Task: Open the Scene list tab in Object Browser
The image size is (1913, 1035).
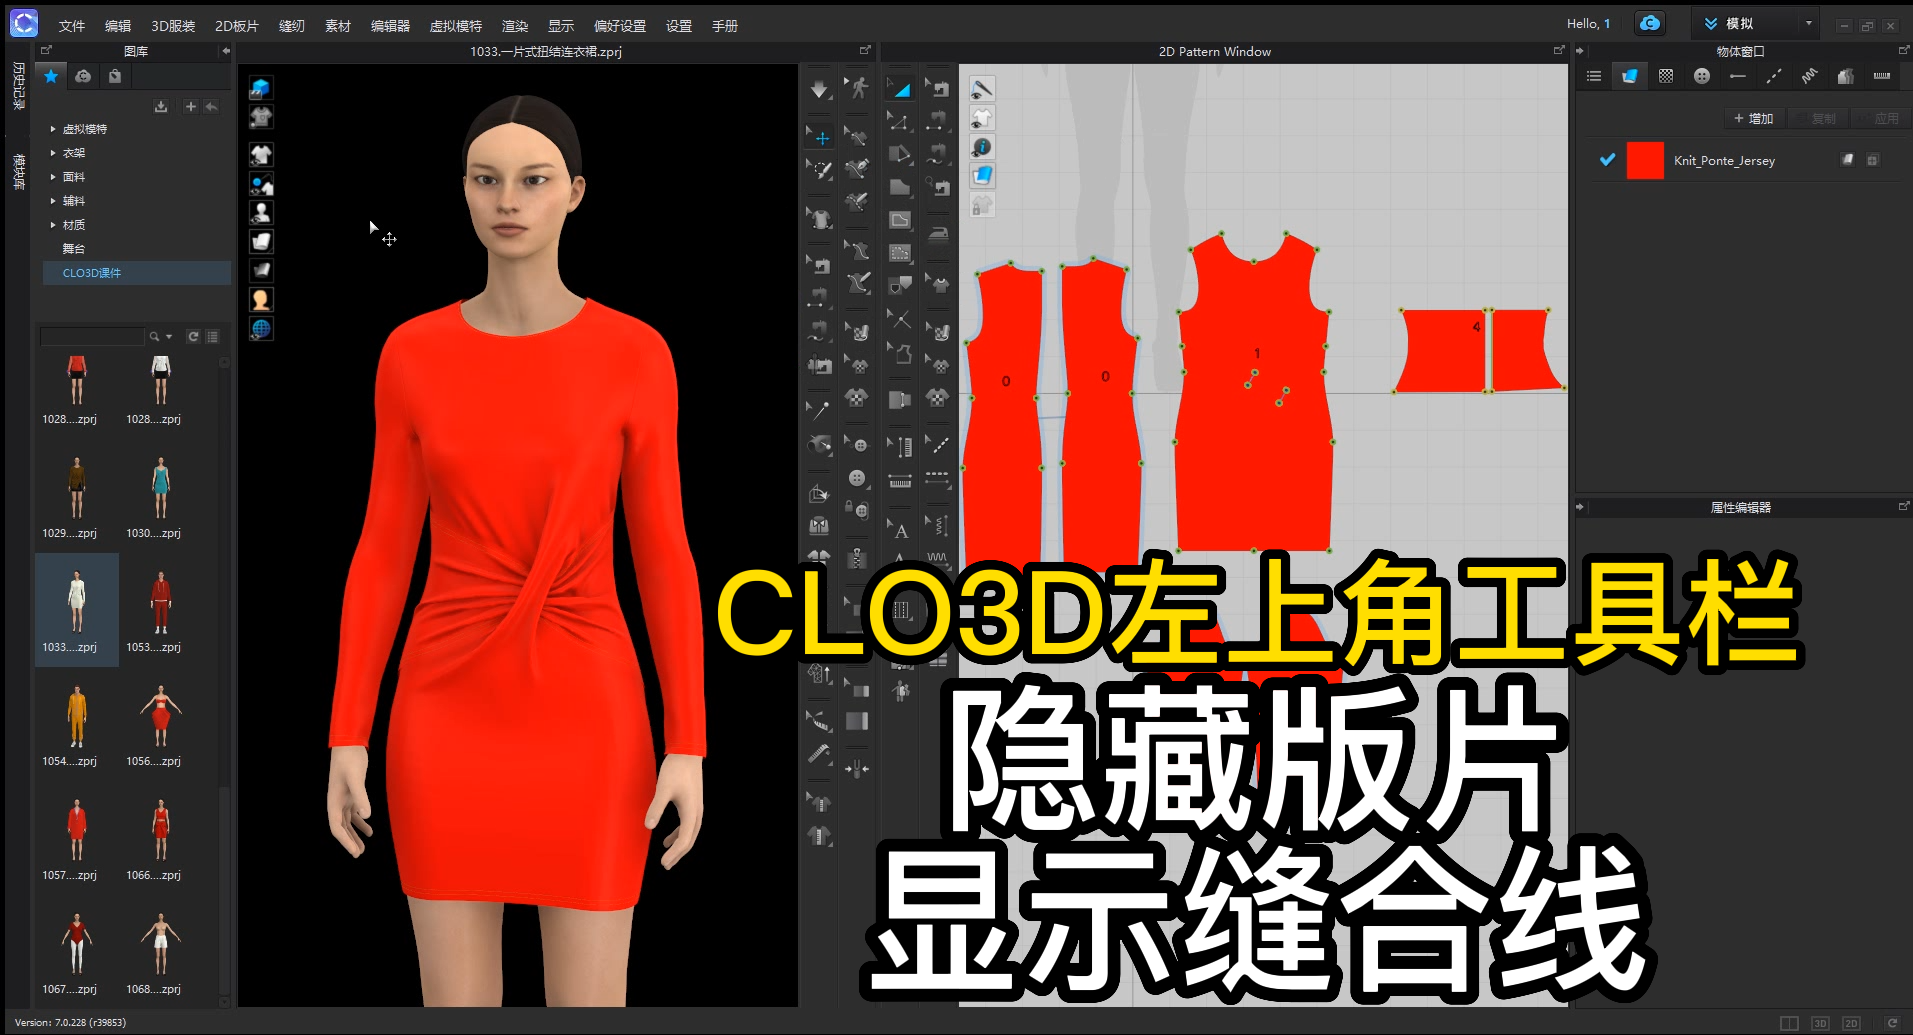Action: pyautogui.click(x=1594, y=76)
